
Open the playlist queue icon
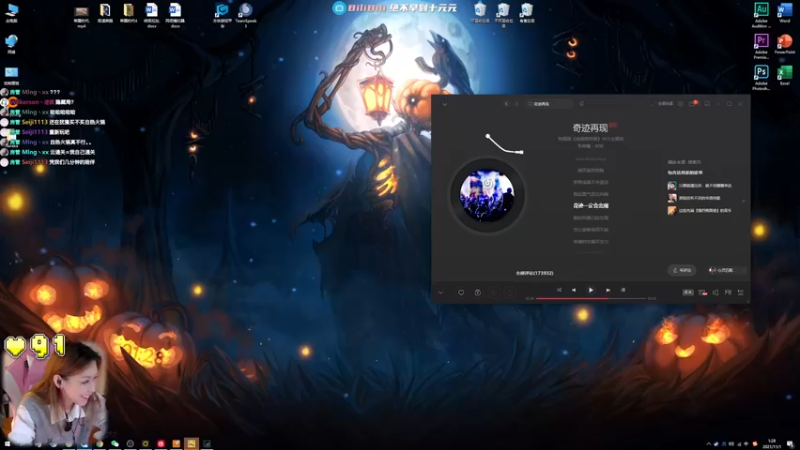click(x=741, y=292)
